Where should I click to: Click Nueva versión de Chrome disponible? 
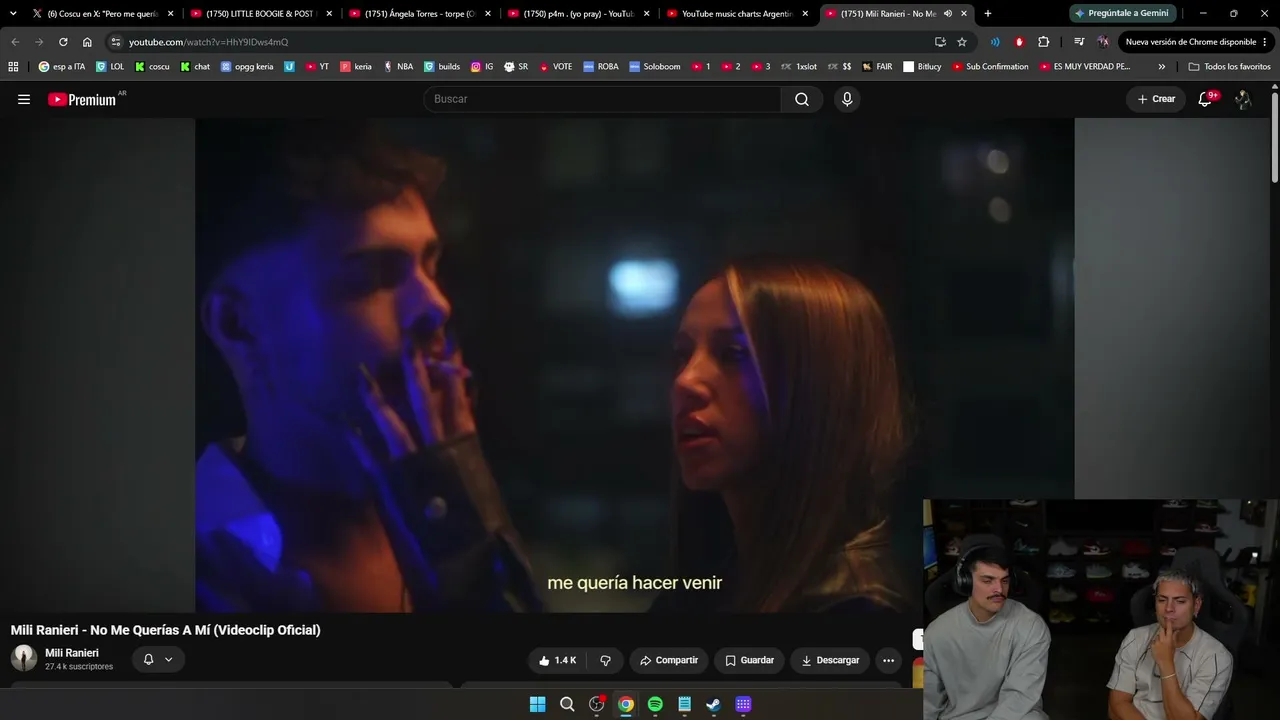tap(1196, 42)
